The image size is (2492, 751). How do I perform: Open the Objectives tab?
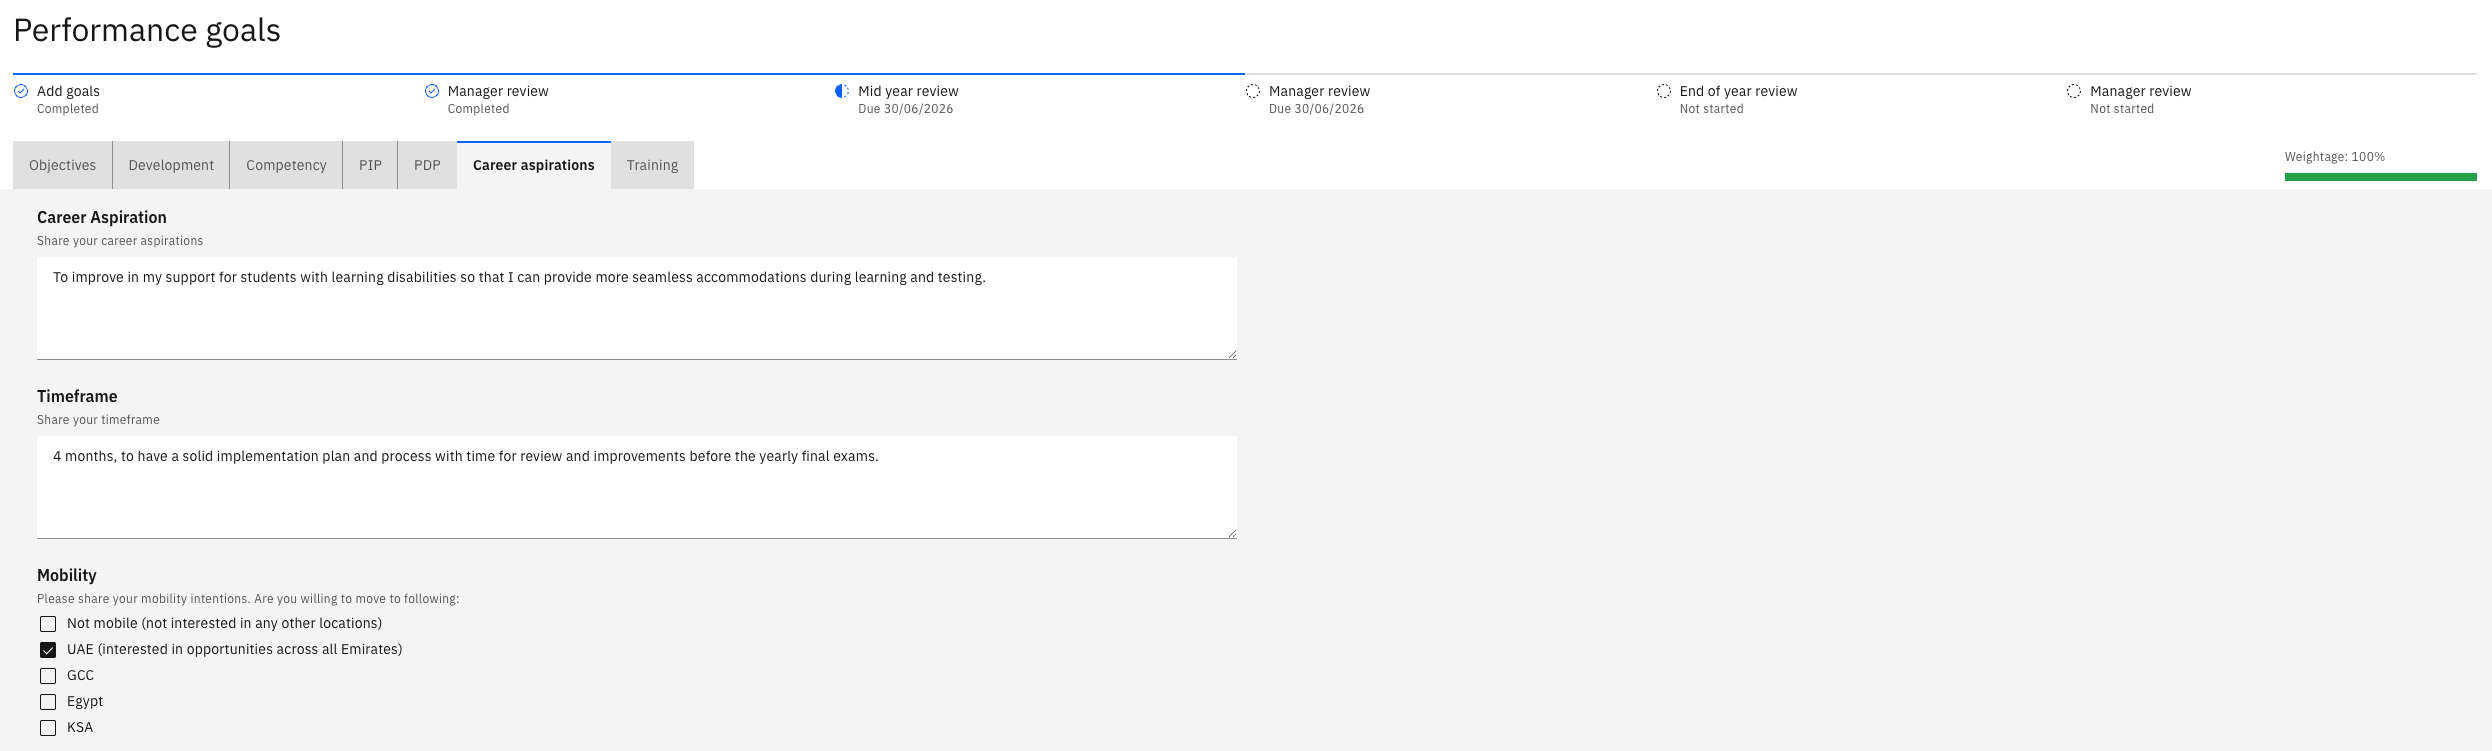pyautogui.click(x=63, y=165)
